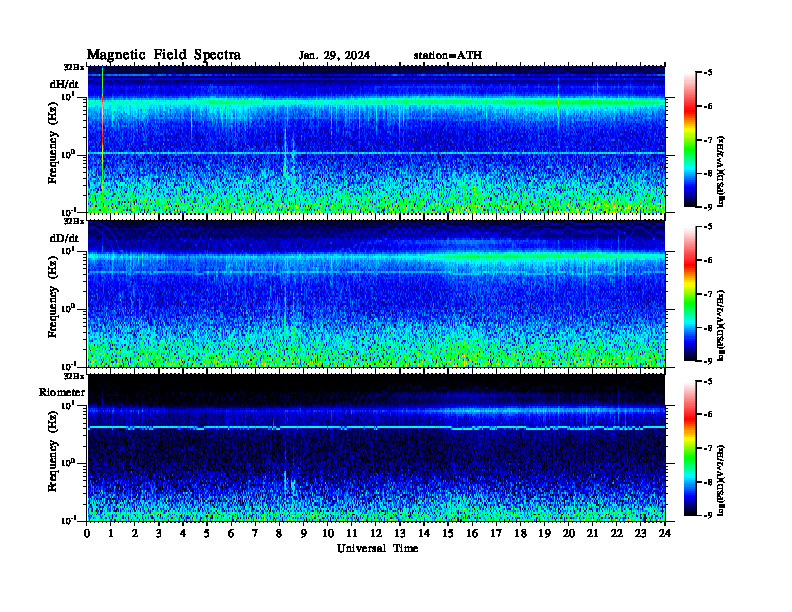Click the 10^0 frequency tick of dD/dt panel
The width and height of the screenshot is (792, 612).
pos(68,309)
